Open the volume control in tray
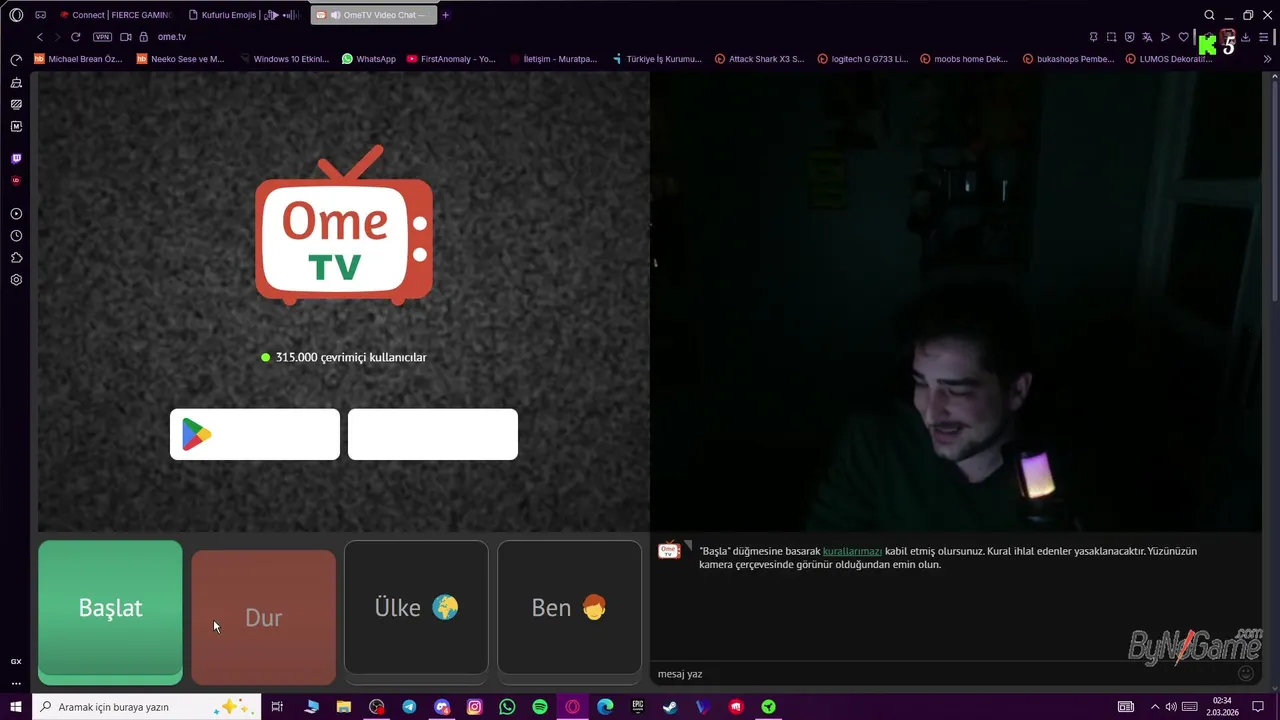 point(1171,707)
